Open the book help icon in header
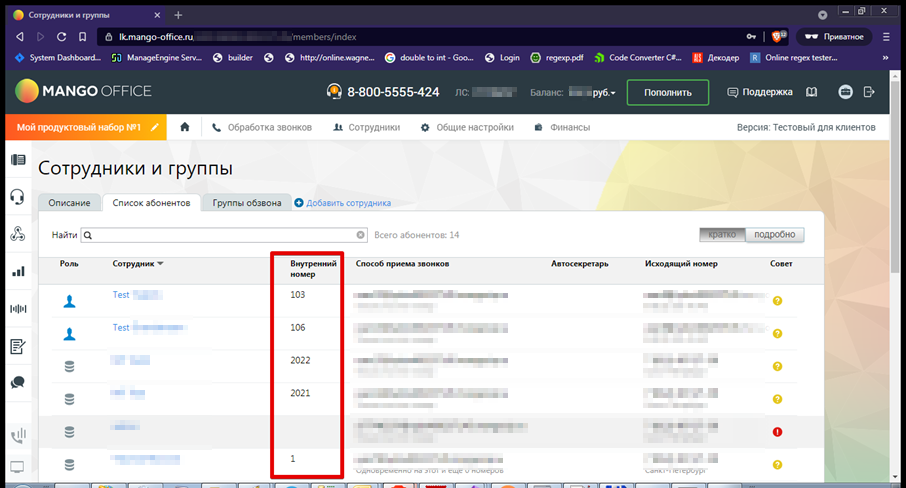This screenshot has height=488, width=906. [x=811, y=92]
